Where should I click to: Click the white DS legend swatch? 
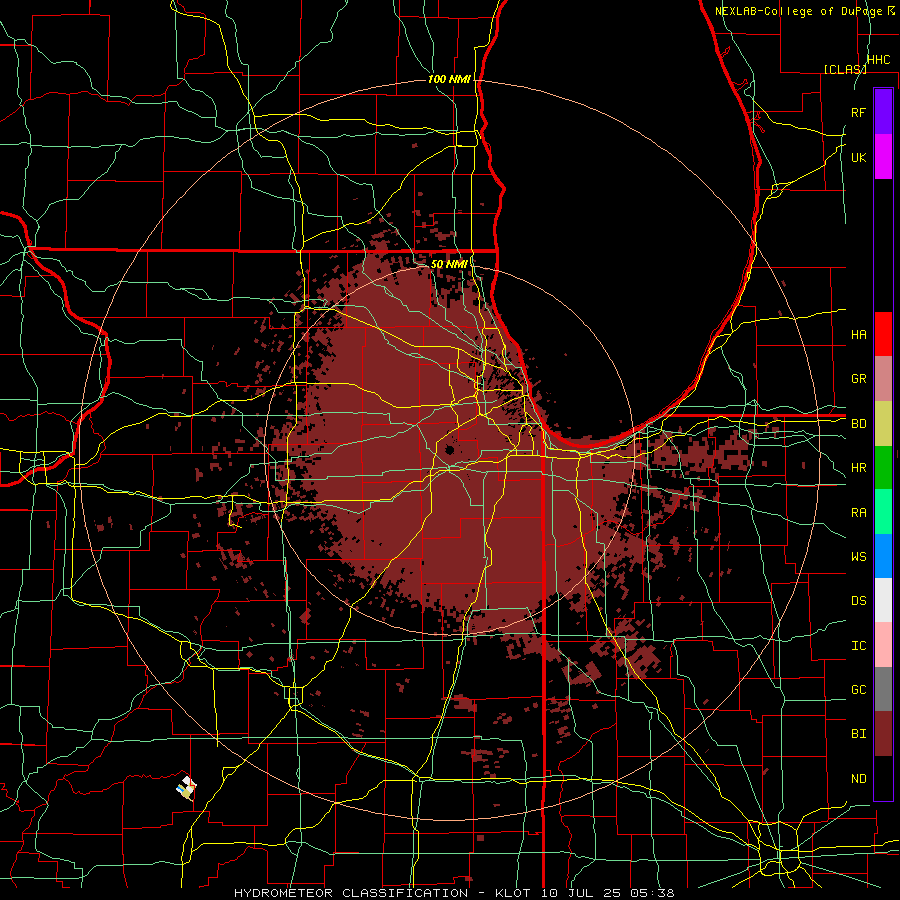883,600
